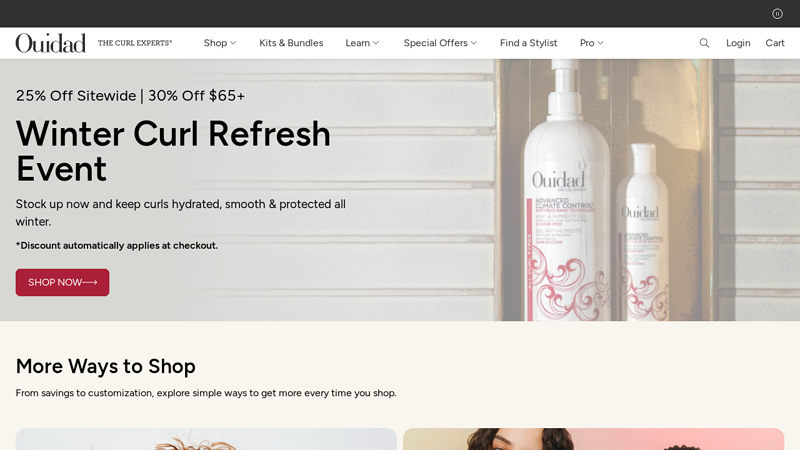Screen dimensions: 800x450
Task: Click the arrow in Shop Now button
Action: (90, 282)
